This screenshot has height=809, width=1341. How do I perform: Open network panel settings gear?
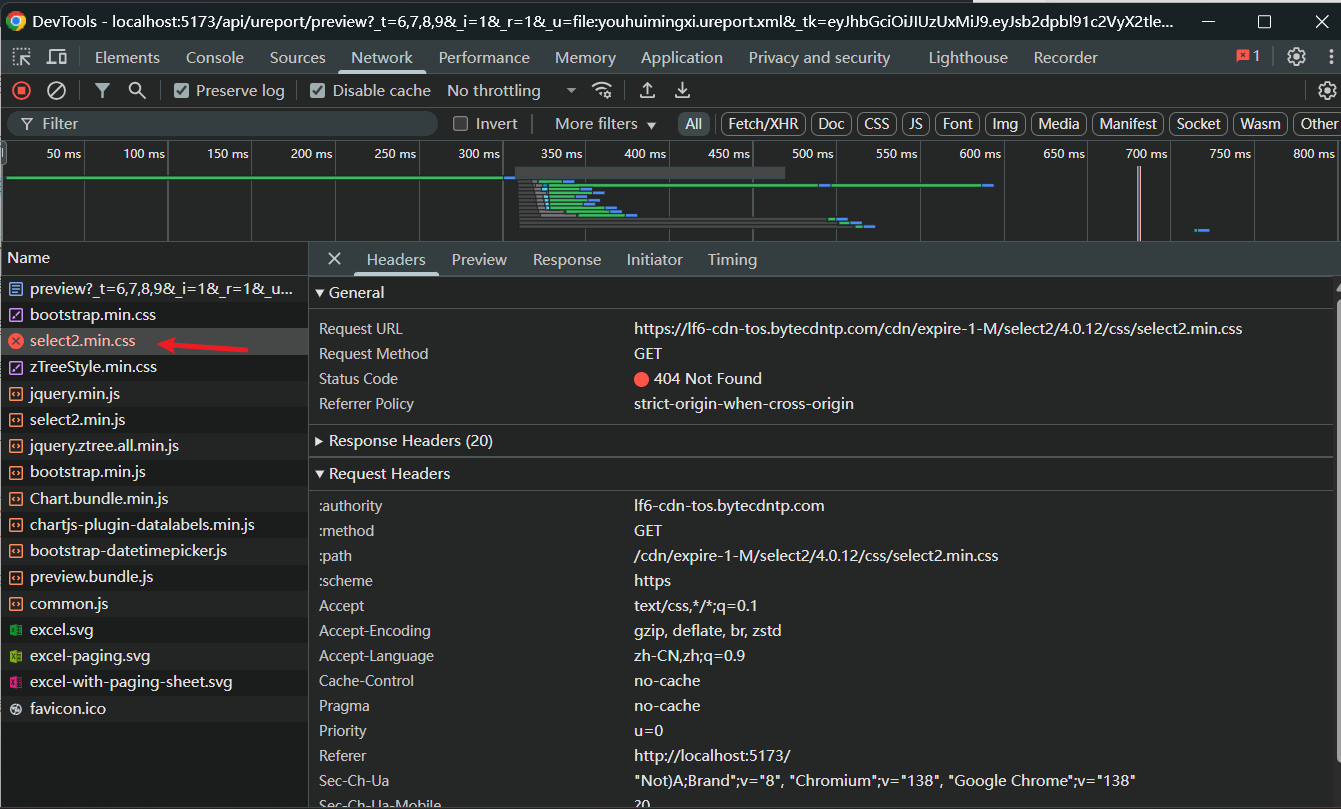pyautogui.click(x=1327, y=90)
